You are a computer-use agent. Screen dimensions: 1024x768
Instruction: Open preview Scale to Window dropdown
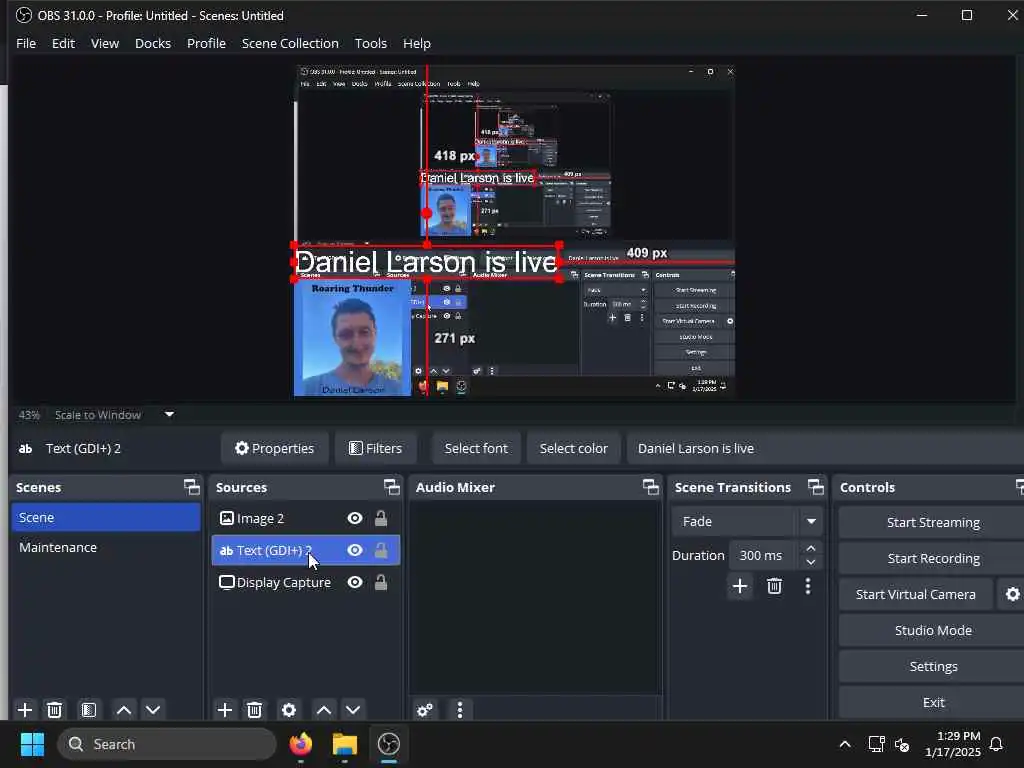[169, 415]
